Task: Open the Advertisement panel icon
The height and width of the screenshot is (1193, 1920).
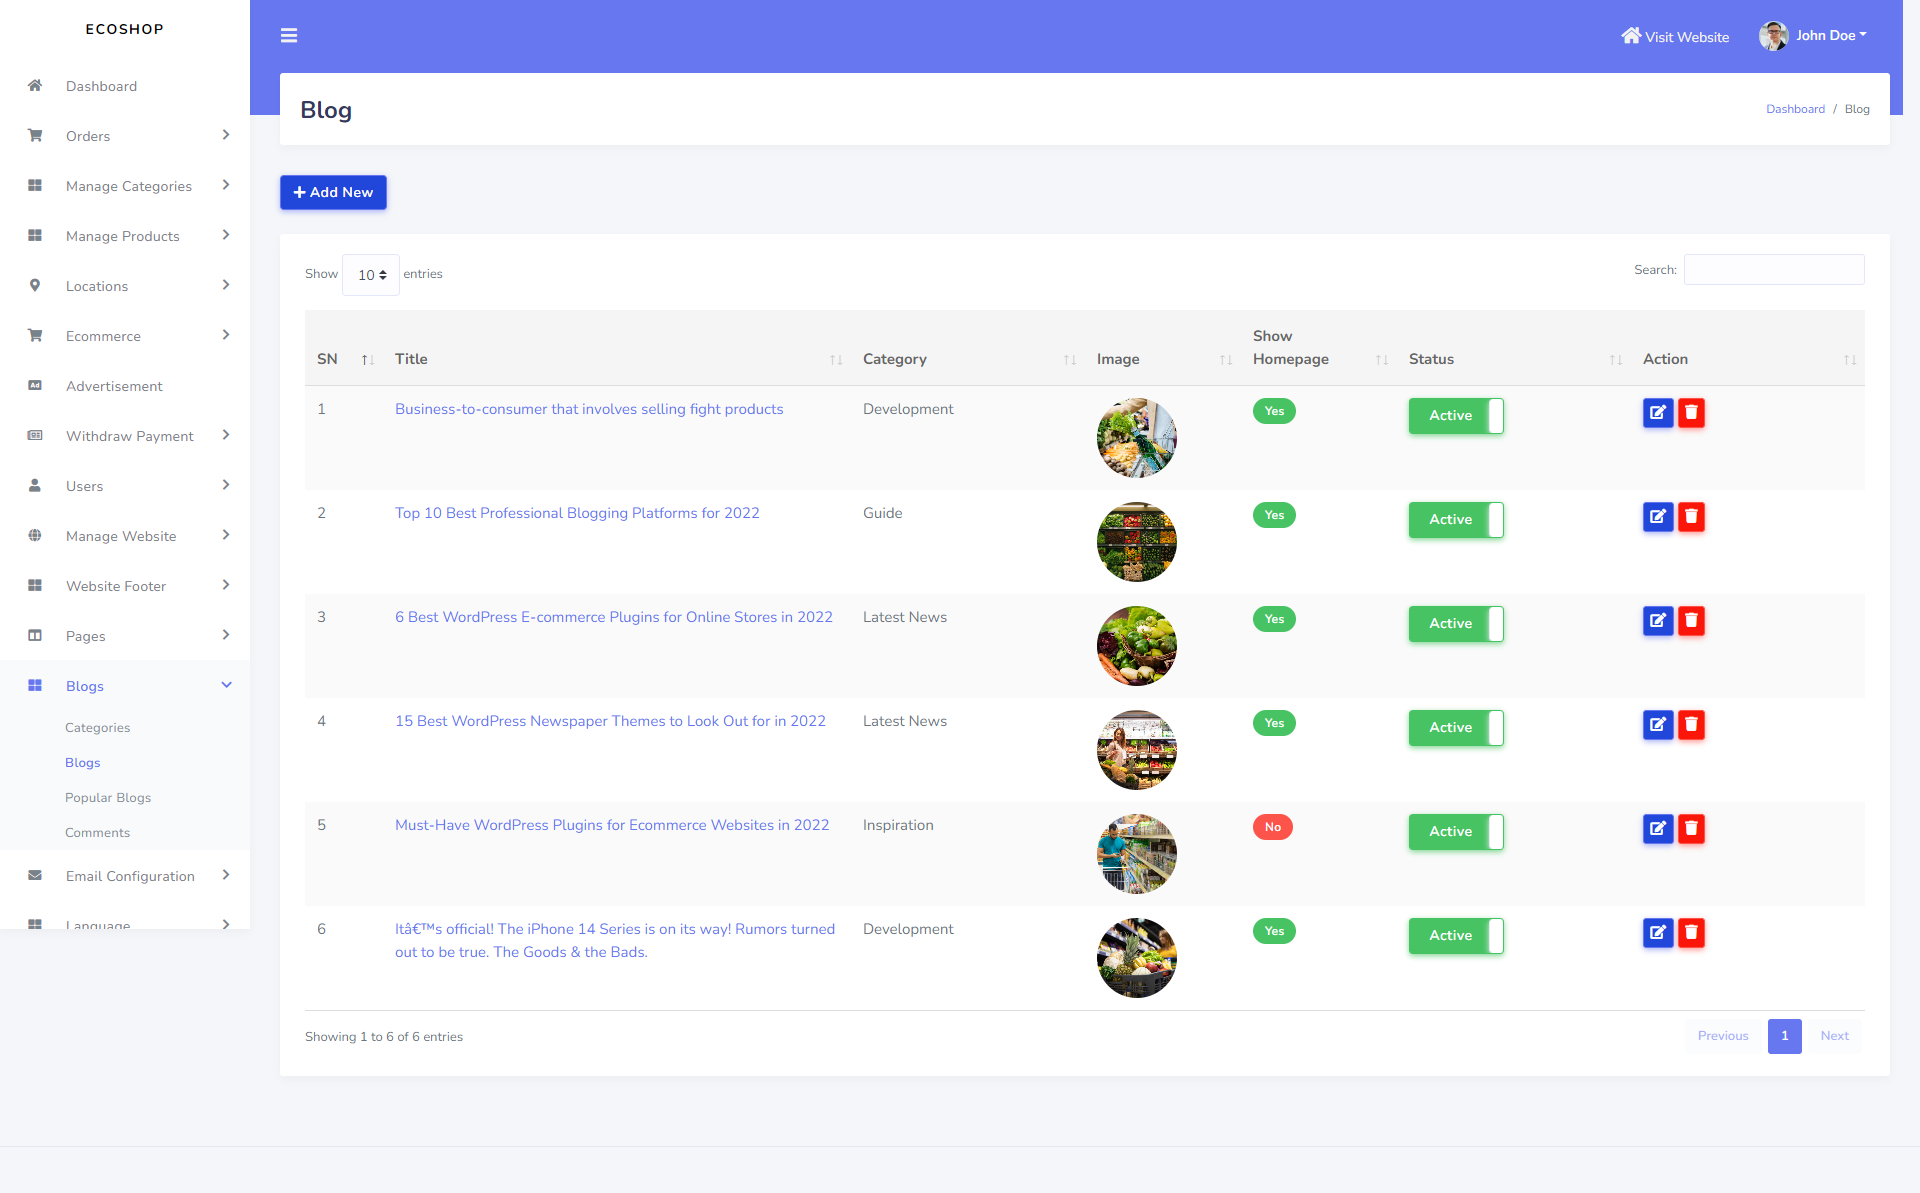Action: pos(35,386)
